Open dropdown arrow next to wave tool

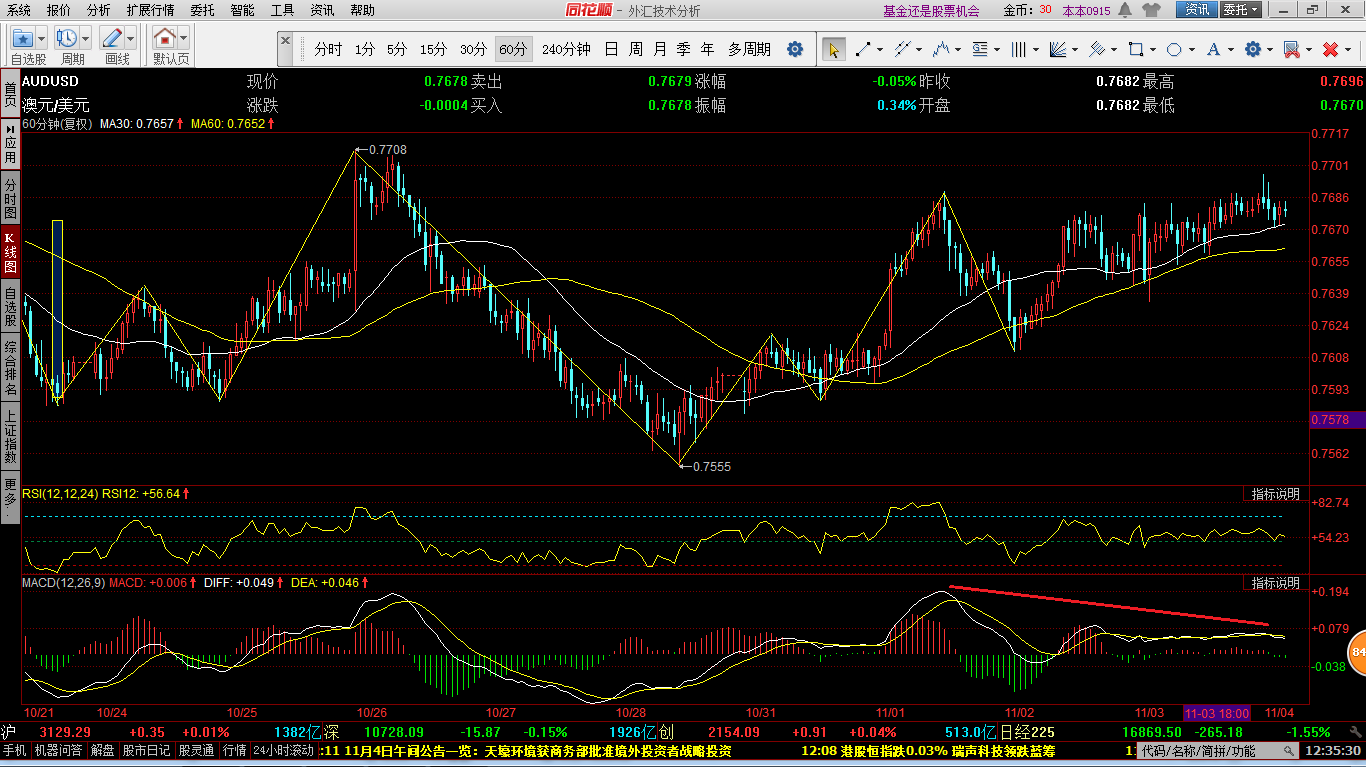click(958, 49)
